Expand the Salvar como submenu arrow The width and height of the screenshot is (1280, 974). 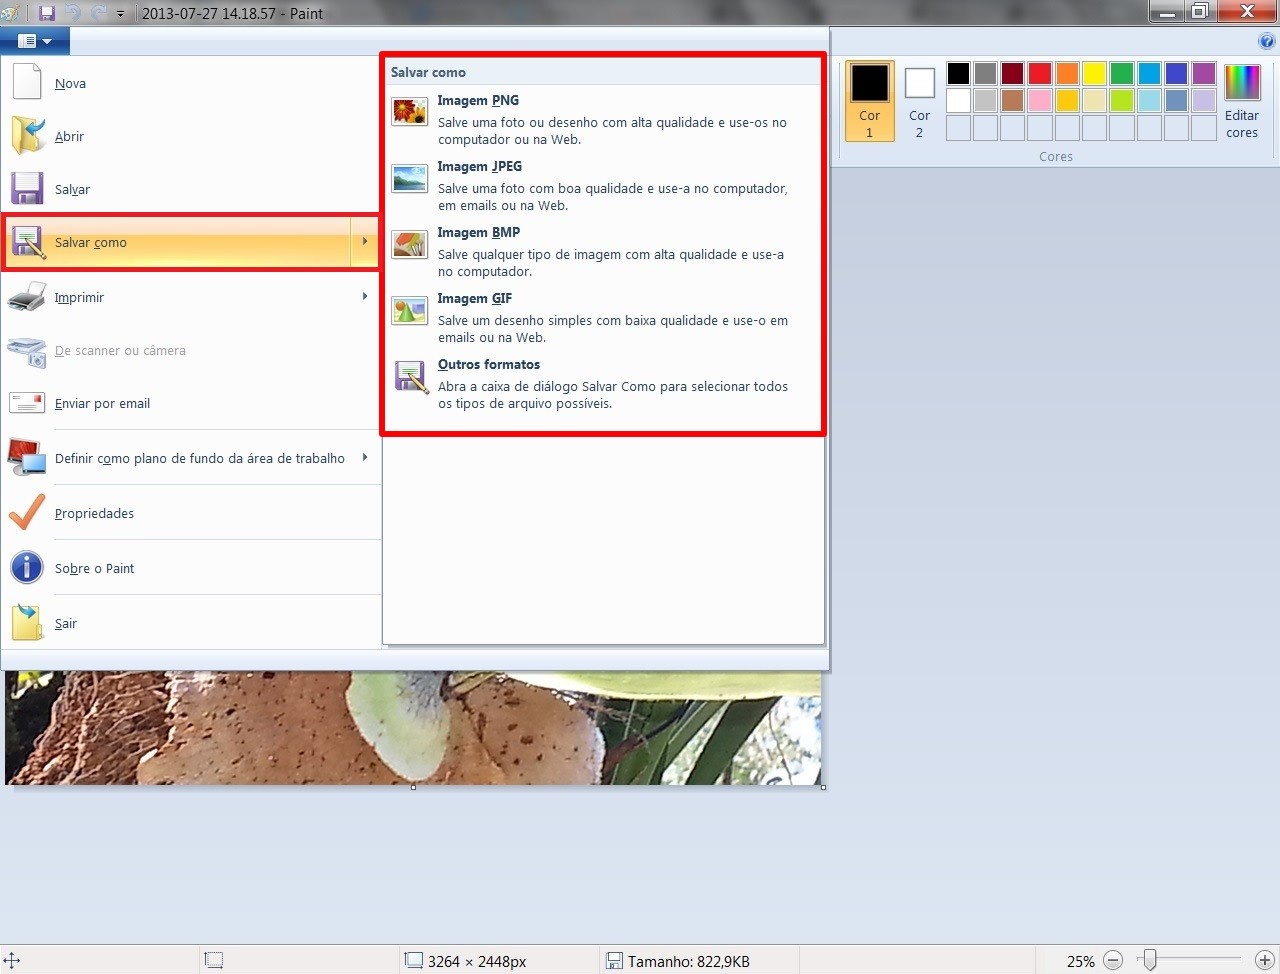(x=365, y=242)
